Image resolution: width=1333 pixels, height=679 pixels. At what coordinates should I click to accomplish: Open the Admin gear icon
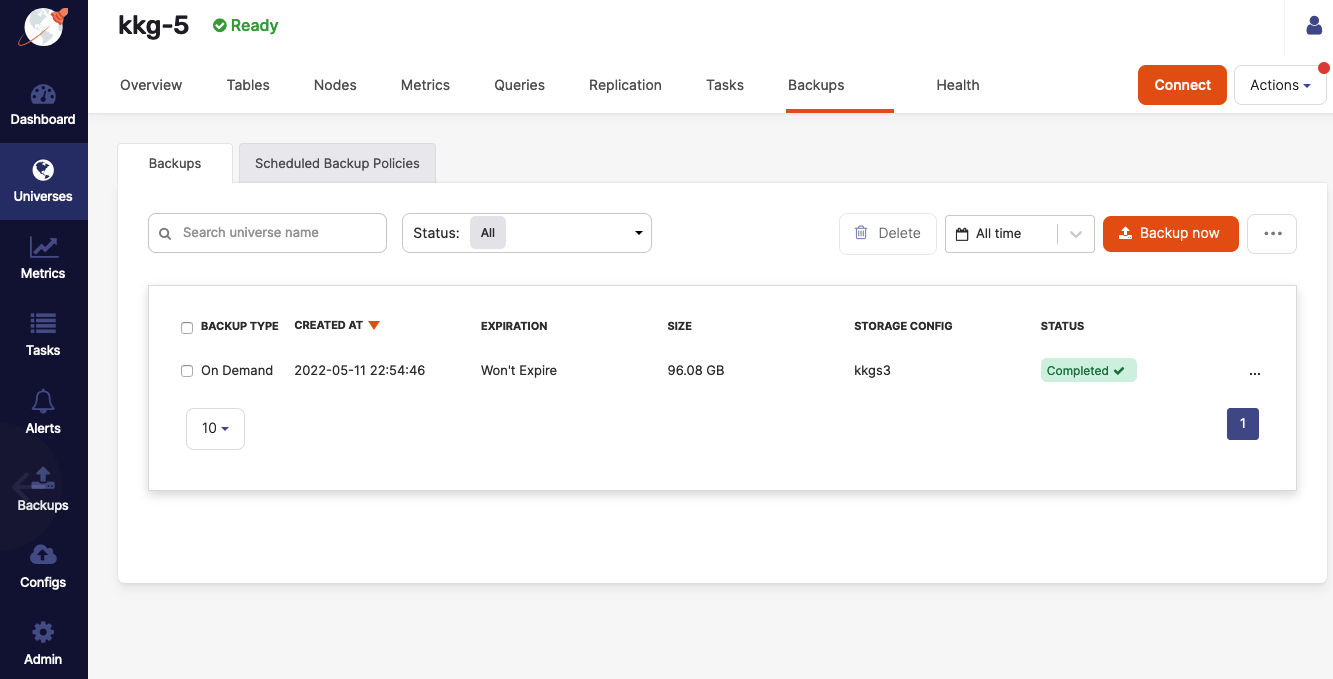click(x=43, y=632)
